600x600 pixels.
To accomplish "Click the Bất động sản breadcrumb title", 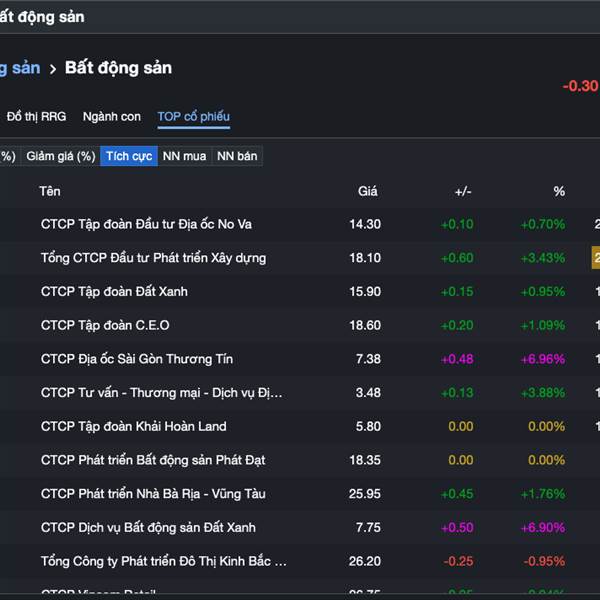I will [x=118, y=68].
